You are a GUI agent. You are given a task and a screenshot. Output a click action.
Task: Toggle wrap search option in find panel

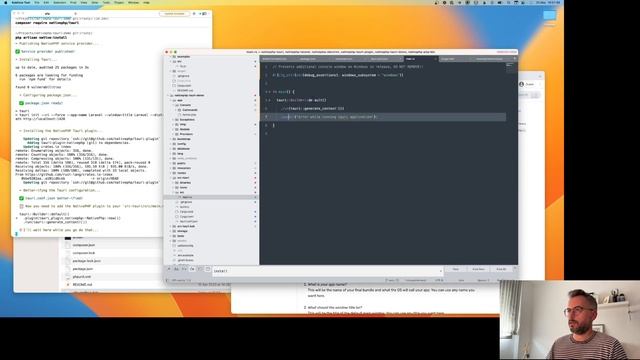(x=192, y=269)
